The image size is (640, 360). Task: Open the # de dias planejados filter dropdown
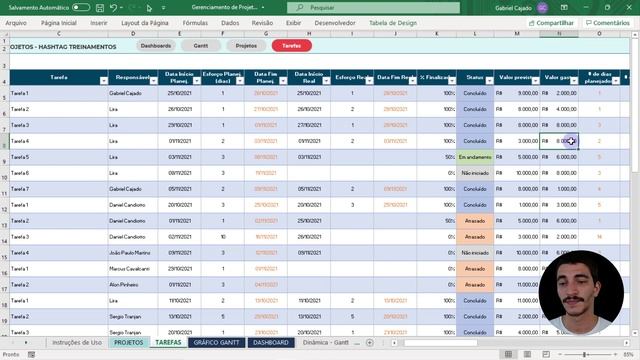pyautogui.click(x=616, y=81)
